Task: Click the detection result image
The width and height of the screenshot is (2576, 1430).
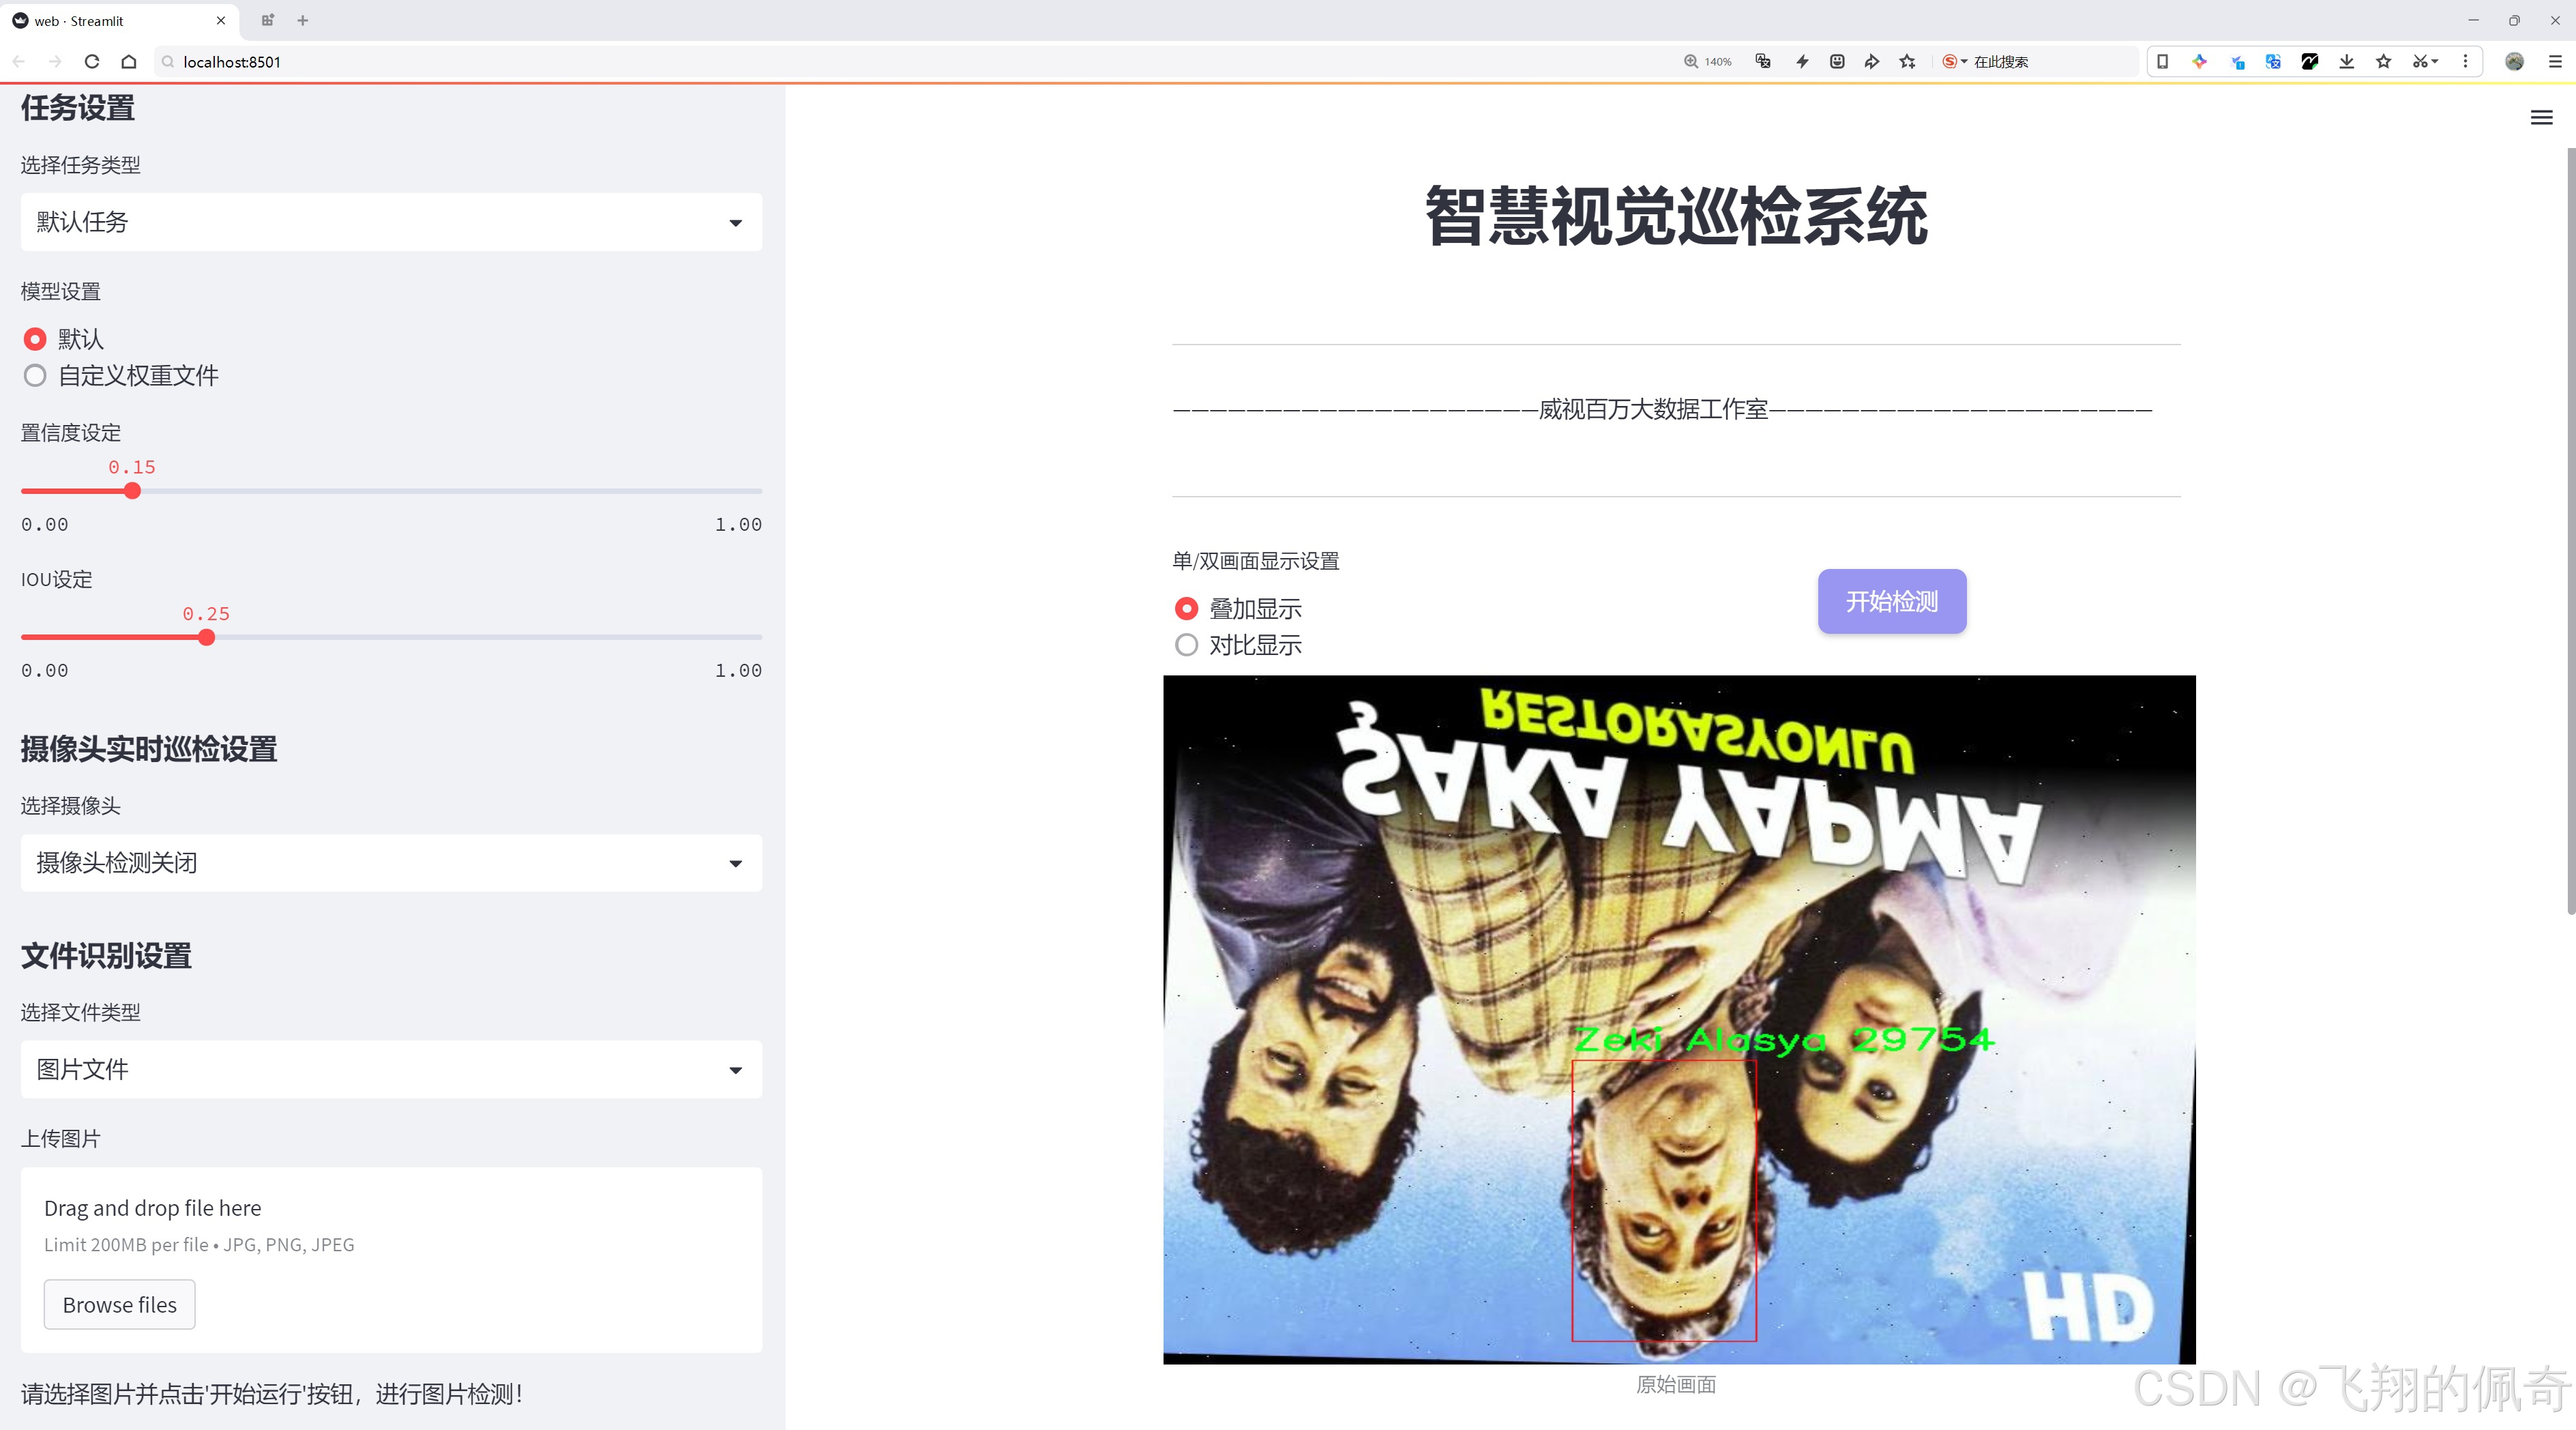Action: (x=1679, y=1020)
